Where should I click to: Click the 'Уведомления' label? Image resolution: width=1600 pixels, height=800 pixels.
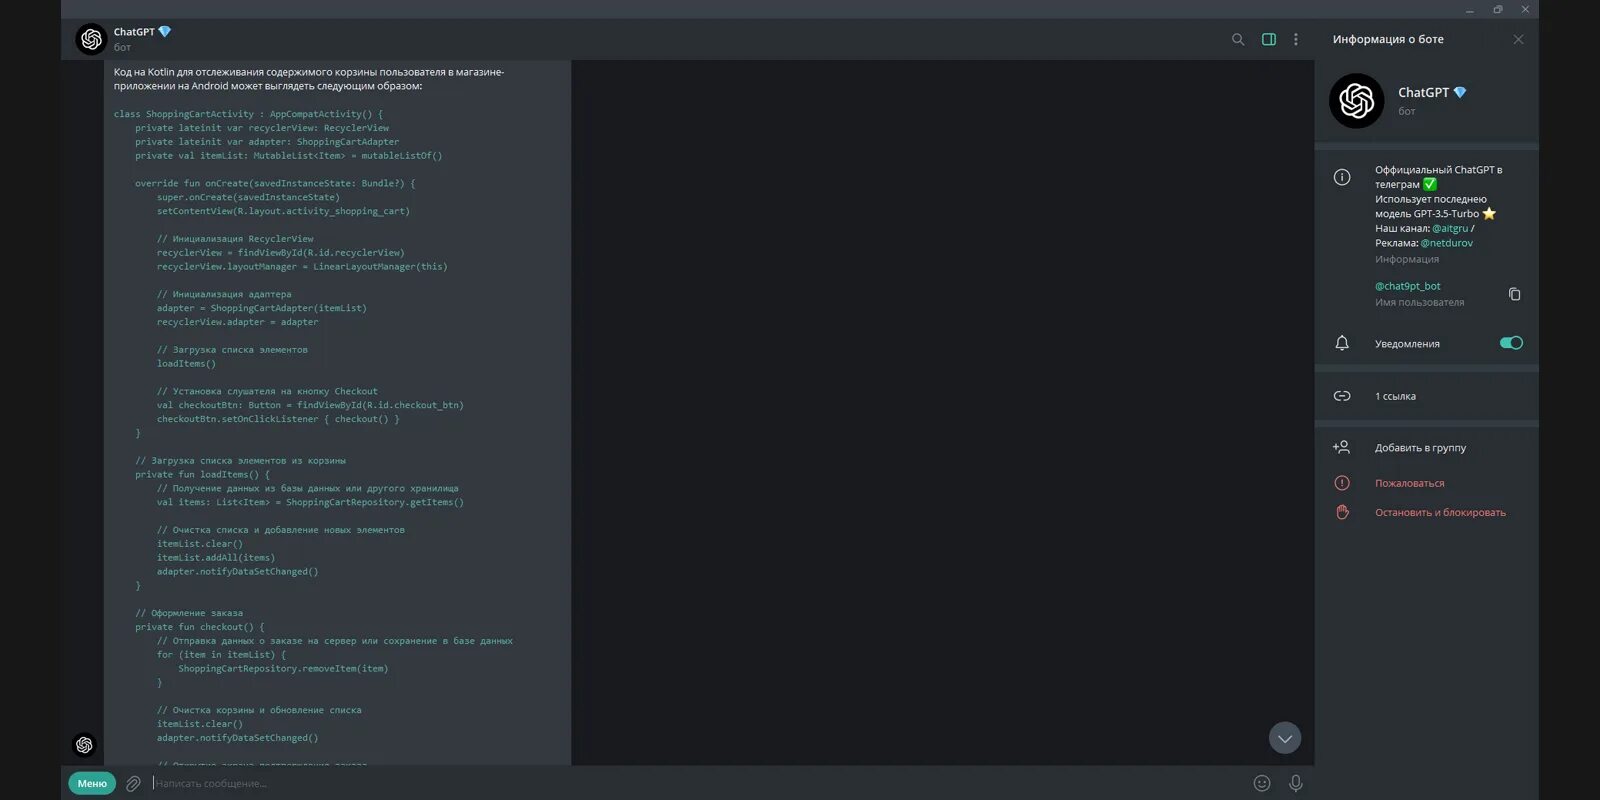coord(1407,344)
